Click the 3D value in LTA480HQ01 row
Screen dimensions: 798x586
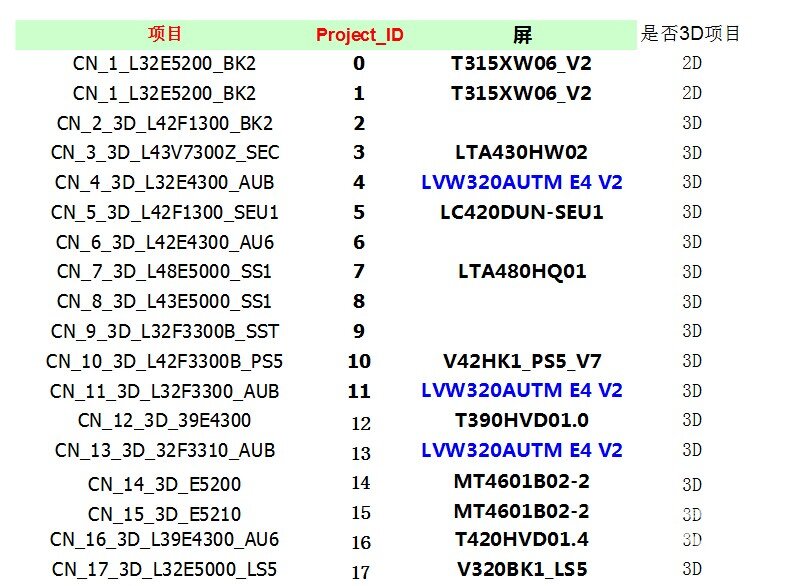(x=692, y=272)
